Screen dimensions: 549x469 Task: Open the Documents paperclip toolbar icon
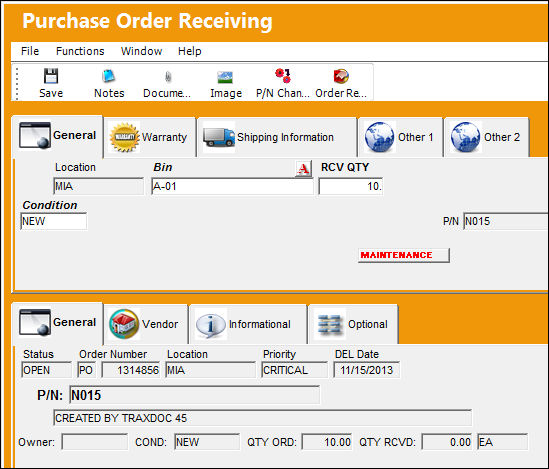point(168,76)
